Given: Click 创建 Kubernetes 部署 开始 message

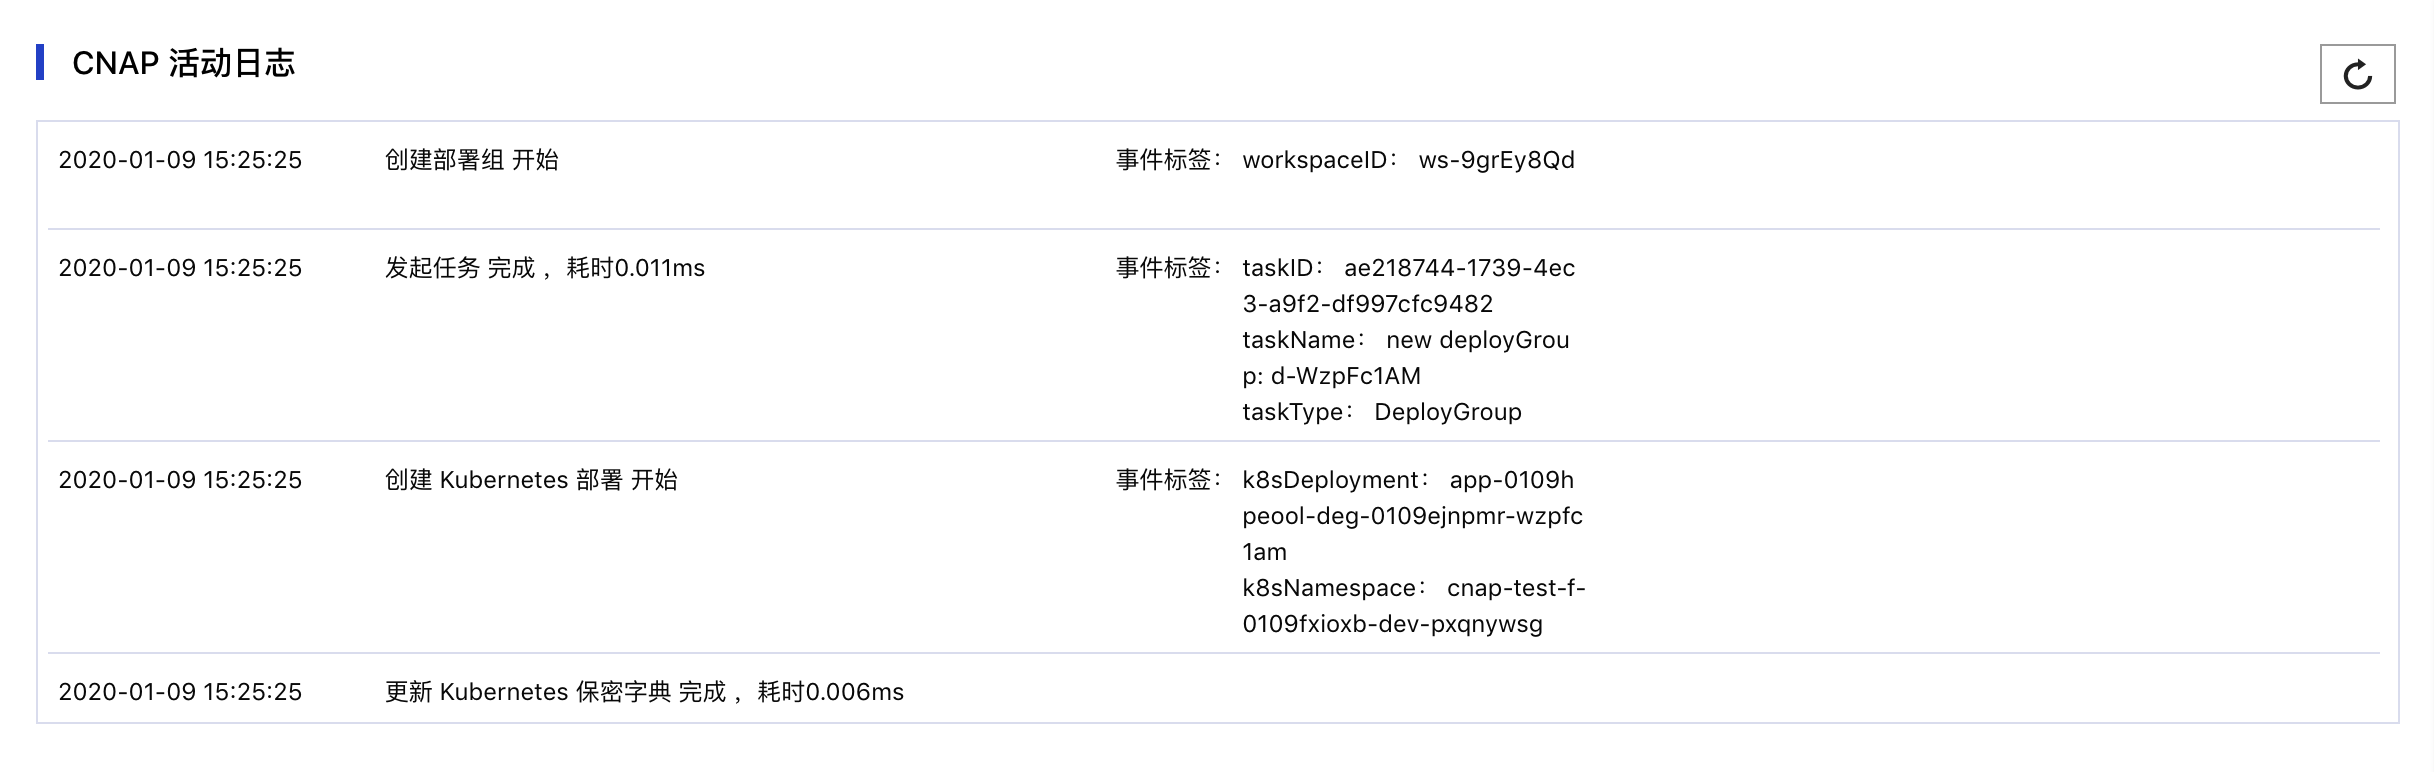Looking at the screenshot, I should 531,480.
